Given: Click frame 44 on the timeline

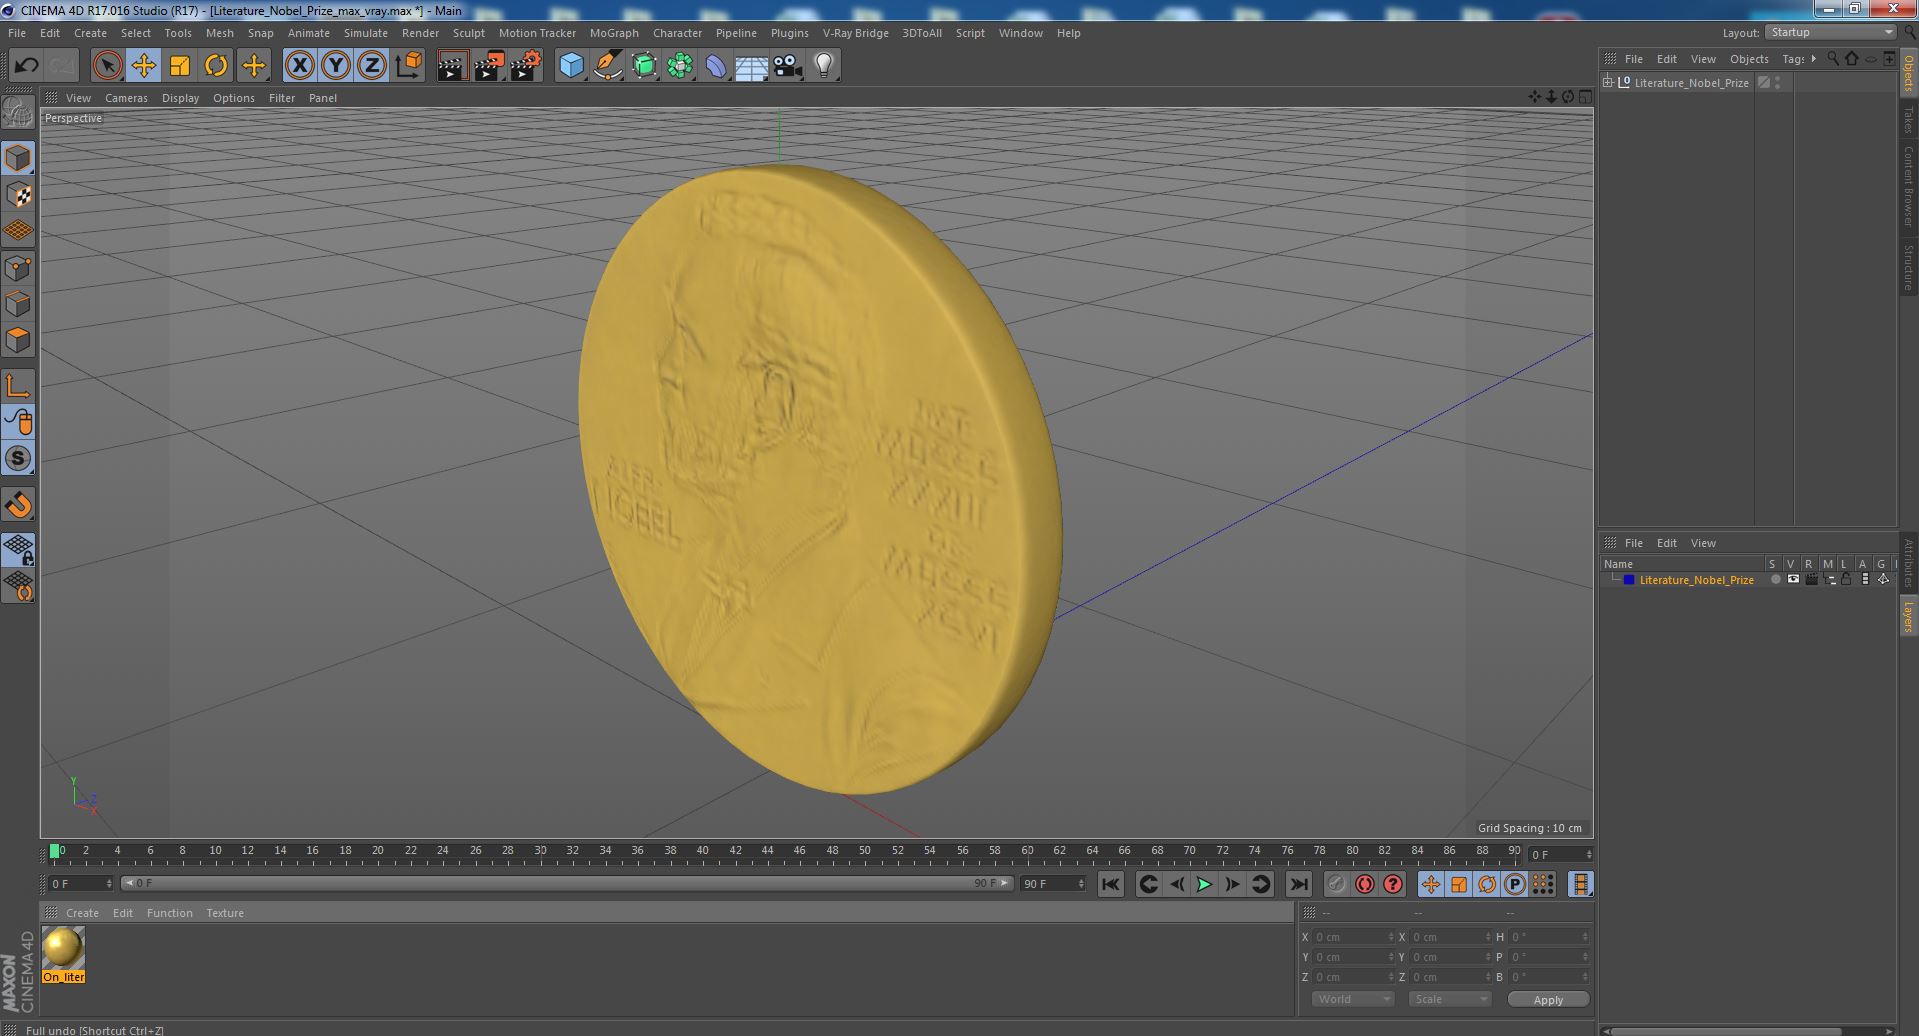Looking at the screenshot, I should coord(767,851).
